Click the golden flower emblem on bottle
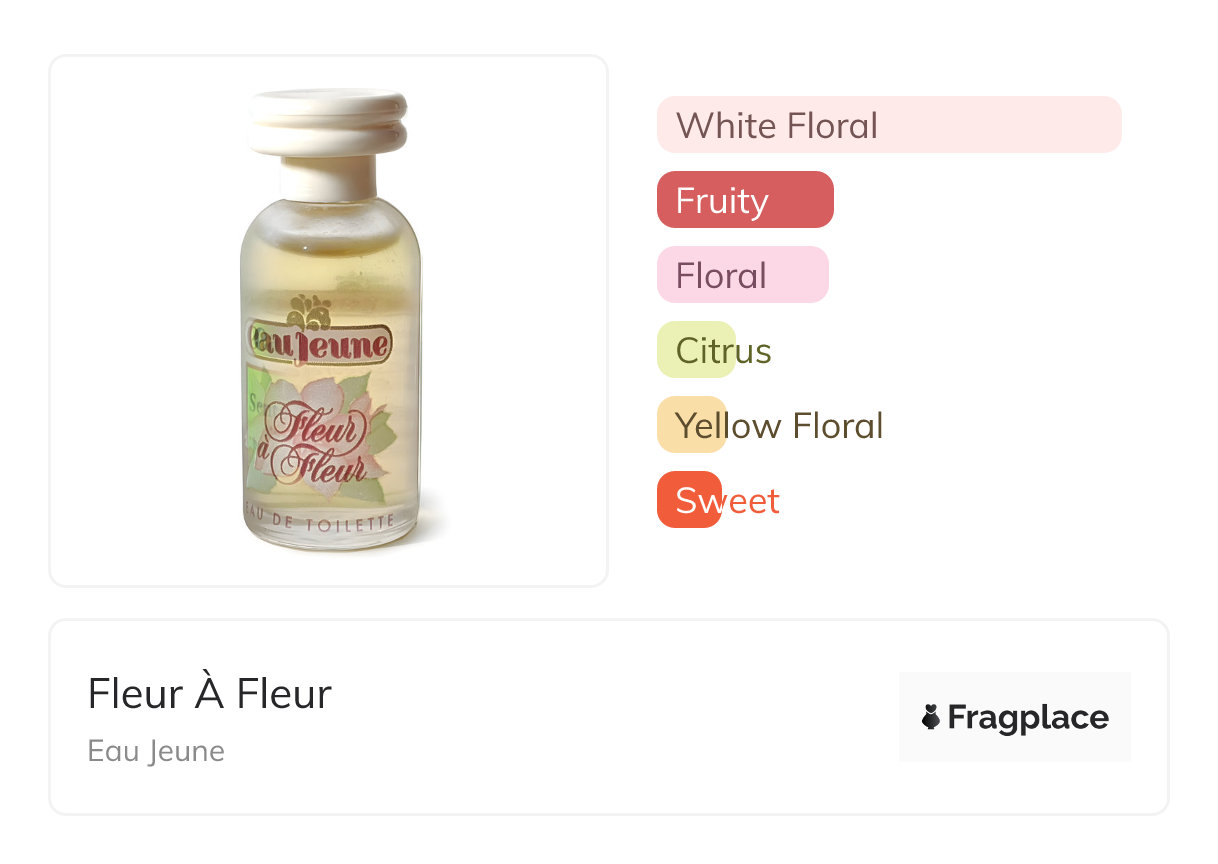The image size is (1218, 864). click(x=309, y=311)
